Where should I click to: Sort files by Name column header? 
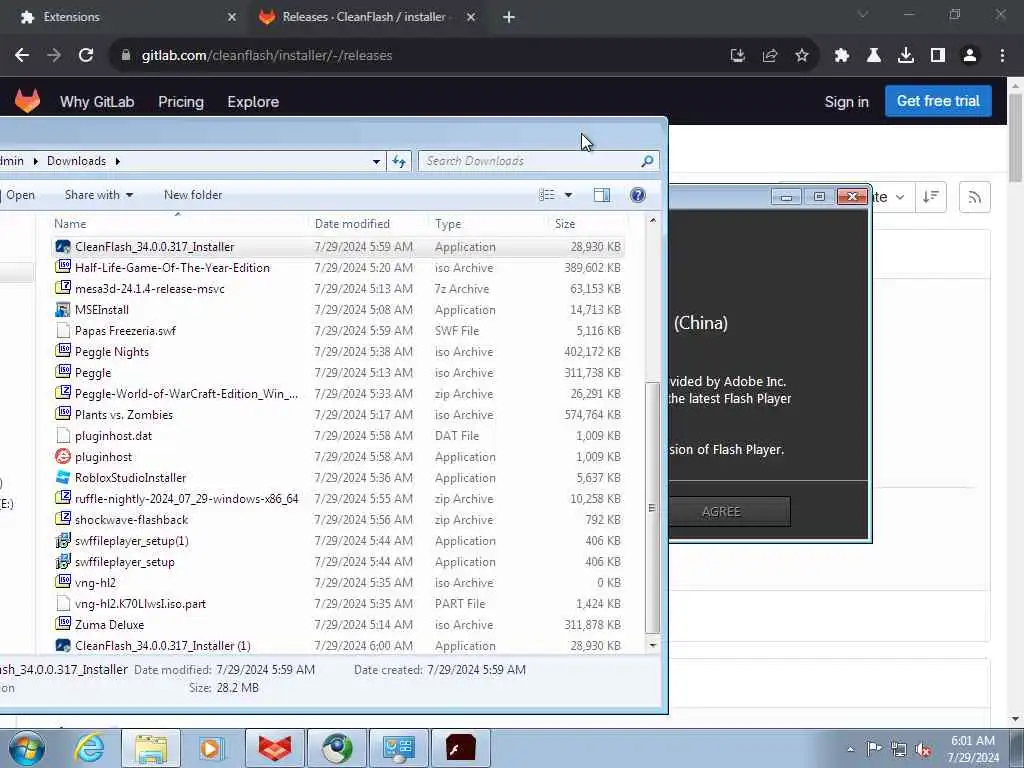click(x=177, y=223)
